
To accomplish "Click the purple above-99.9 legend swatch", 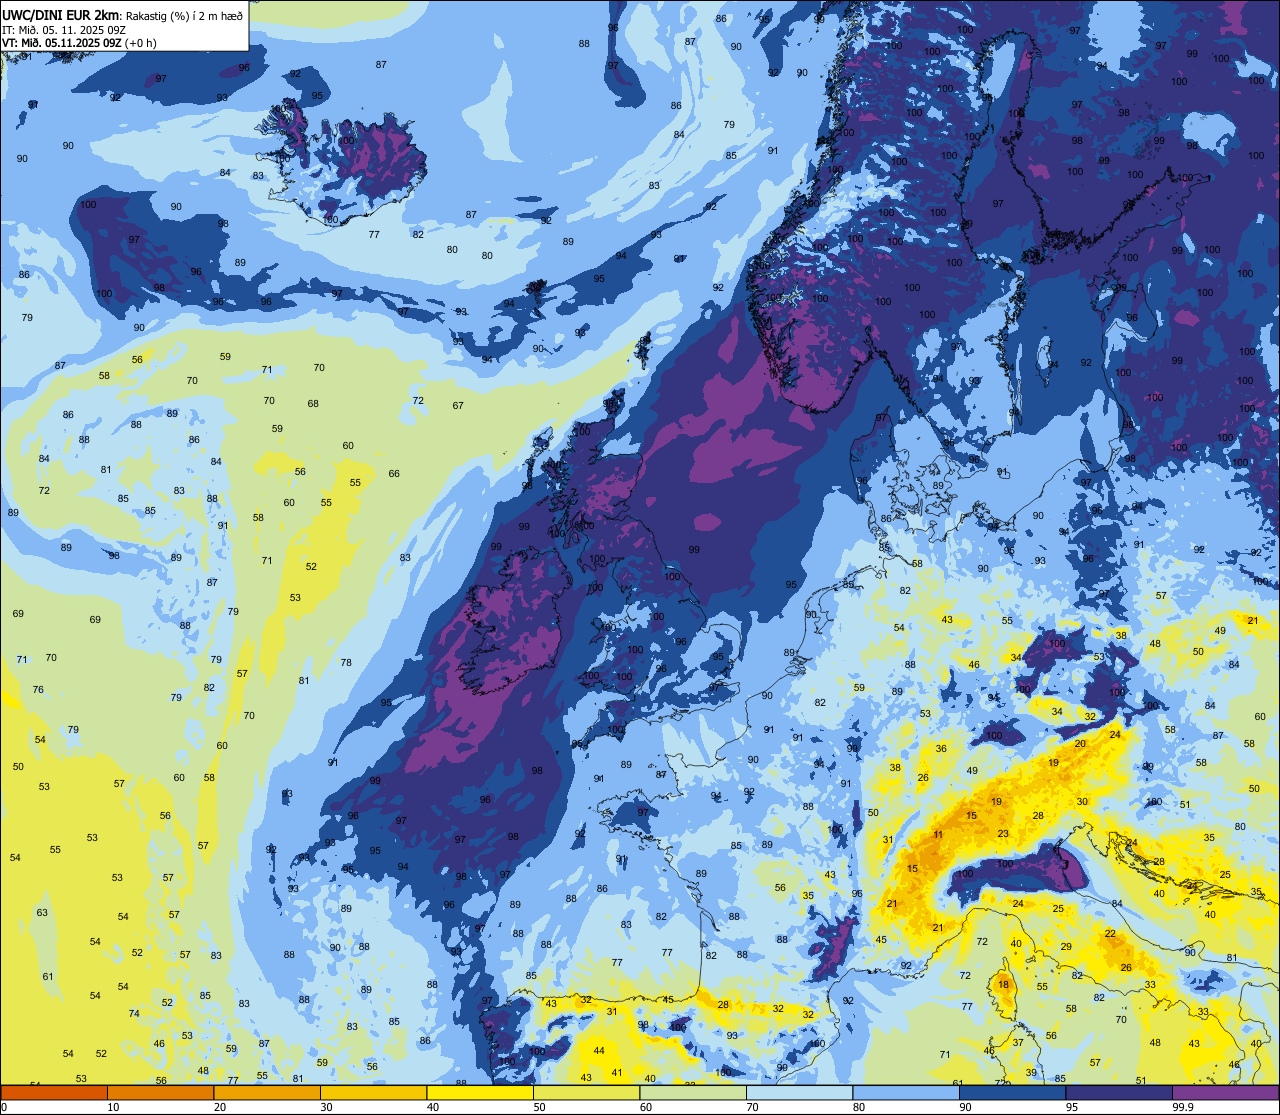I will pos(1225,1093).
